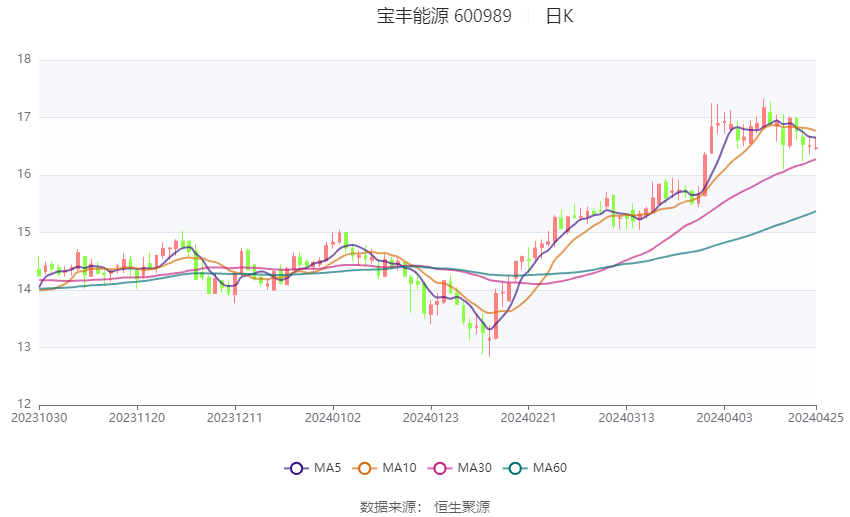Toggle the MA30 legend line
Screen dimensions: 850x517
460,468
